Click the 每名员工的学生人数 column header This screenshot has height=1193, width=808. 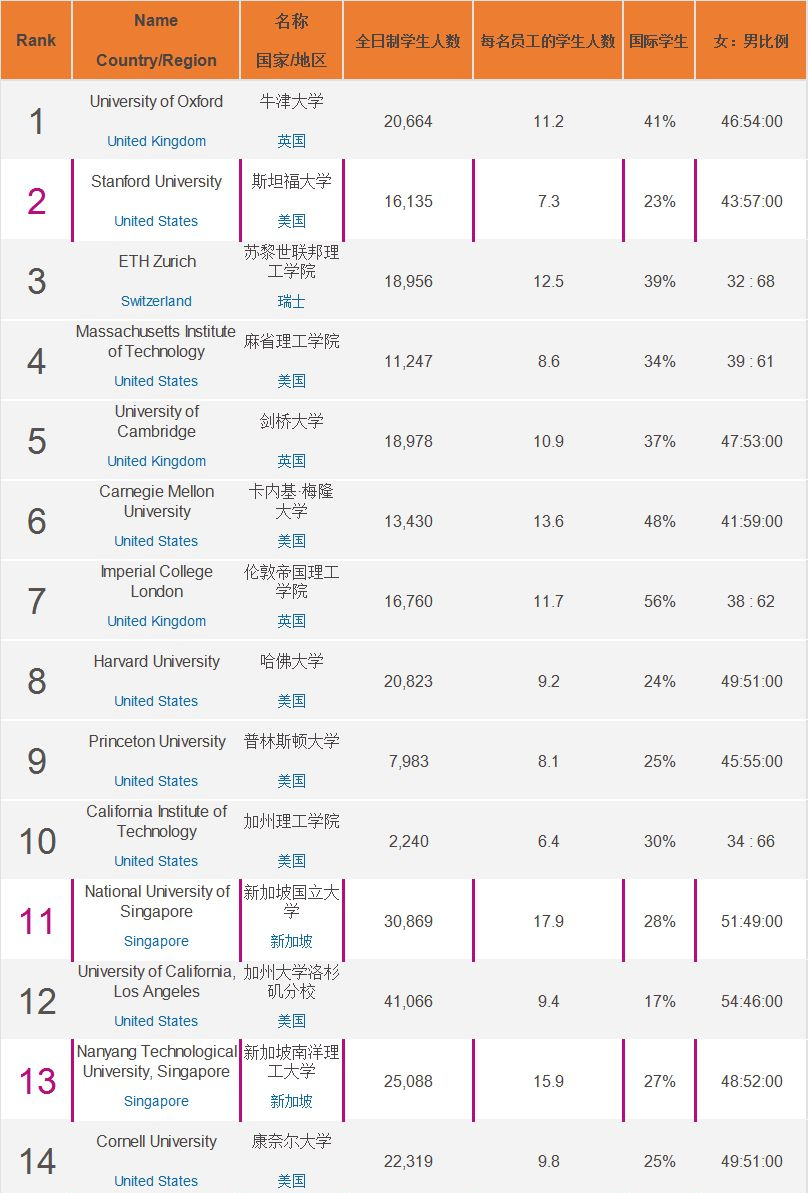tap(548, 41)
